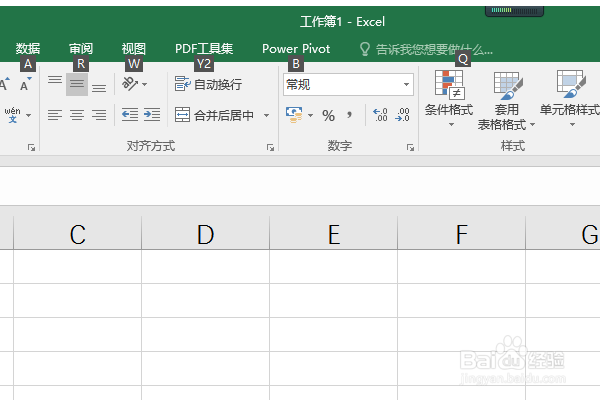Open the Power Pivot tab

(296, 49)
